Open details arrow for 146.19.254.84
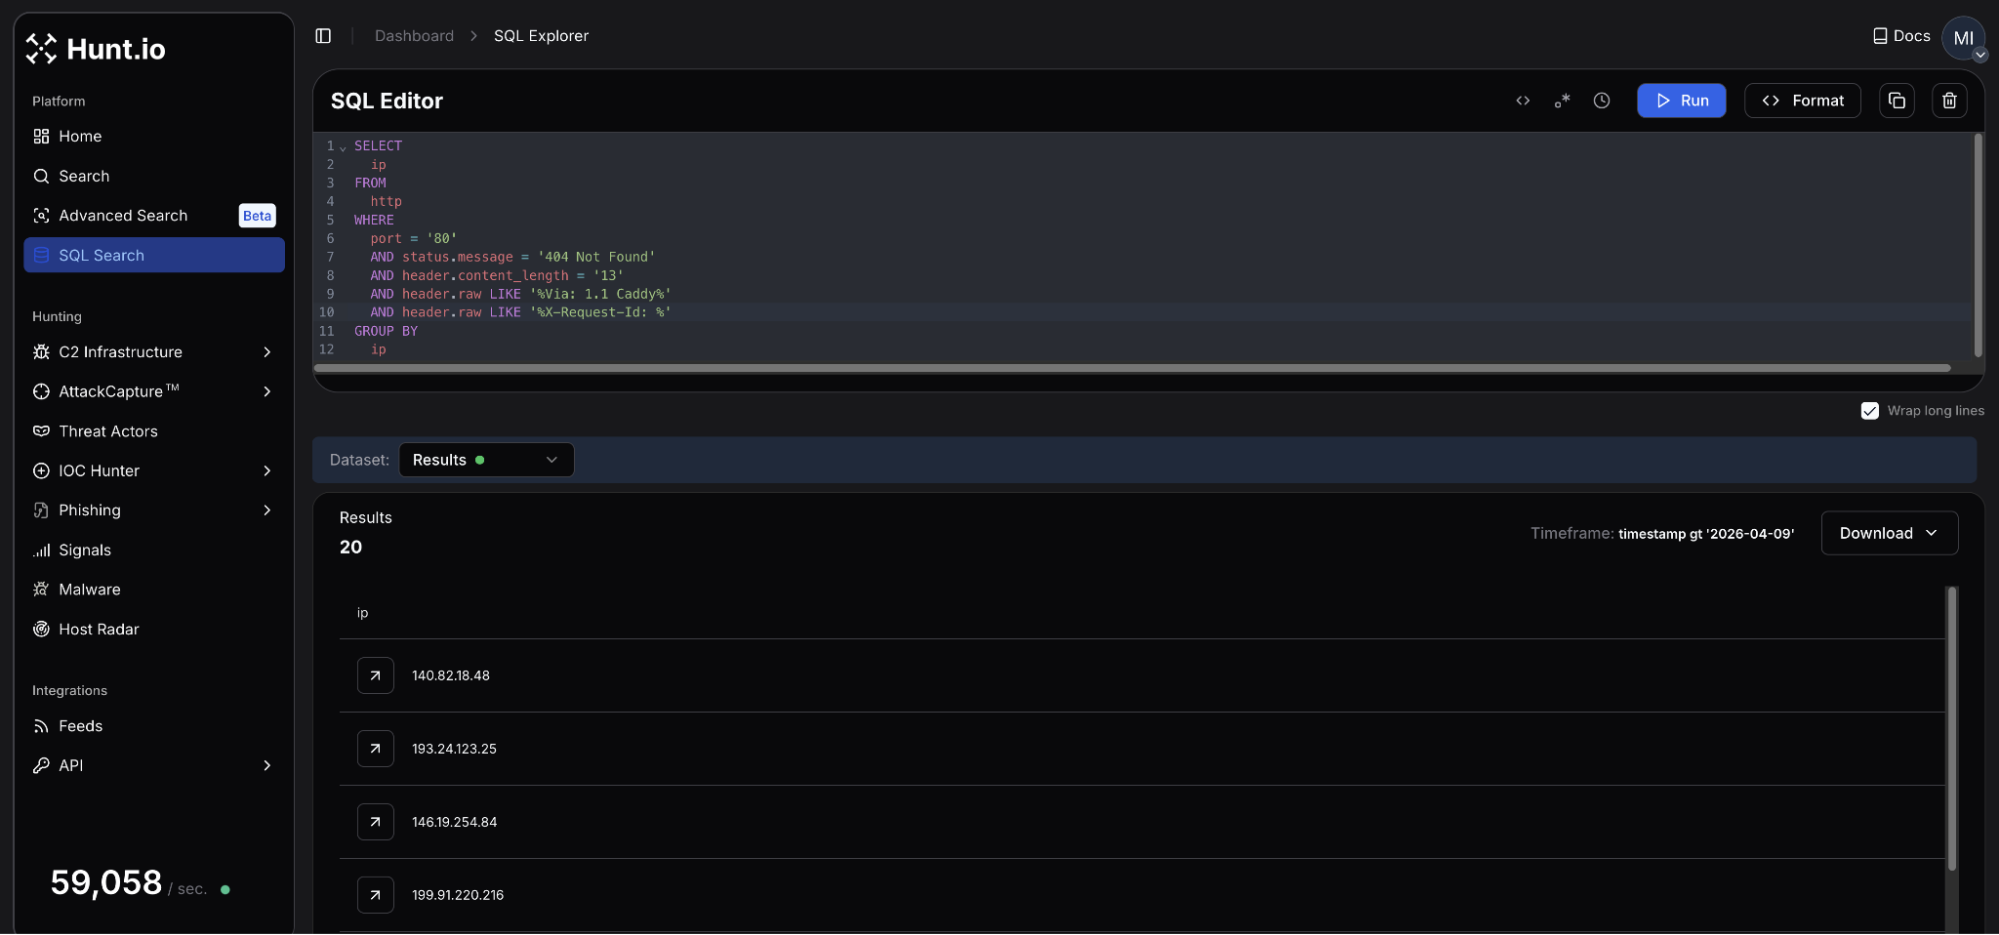Screen dimensions: 1999x935 (375, 822)
